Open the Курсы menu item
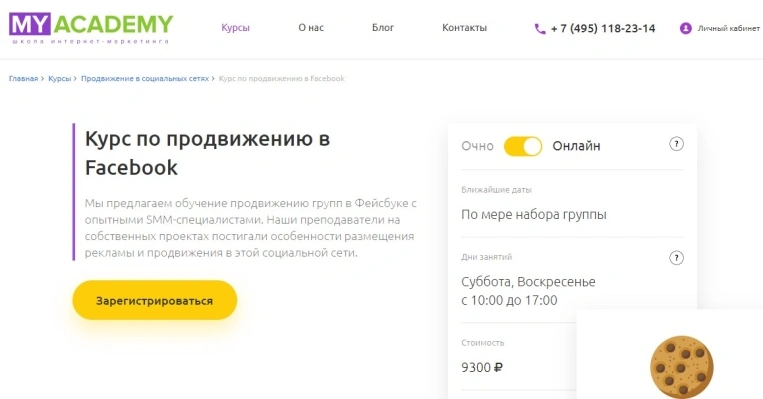This screenshot has height=399, width=763. [x=236, y=28]
